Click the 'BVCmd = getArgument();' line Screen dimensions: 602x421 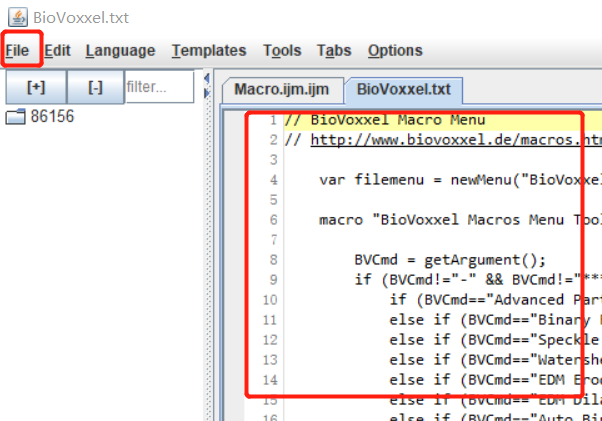click(x=450, y=260)
